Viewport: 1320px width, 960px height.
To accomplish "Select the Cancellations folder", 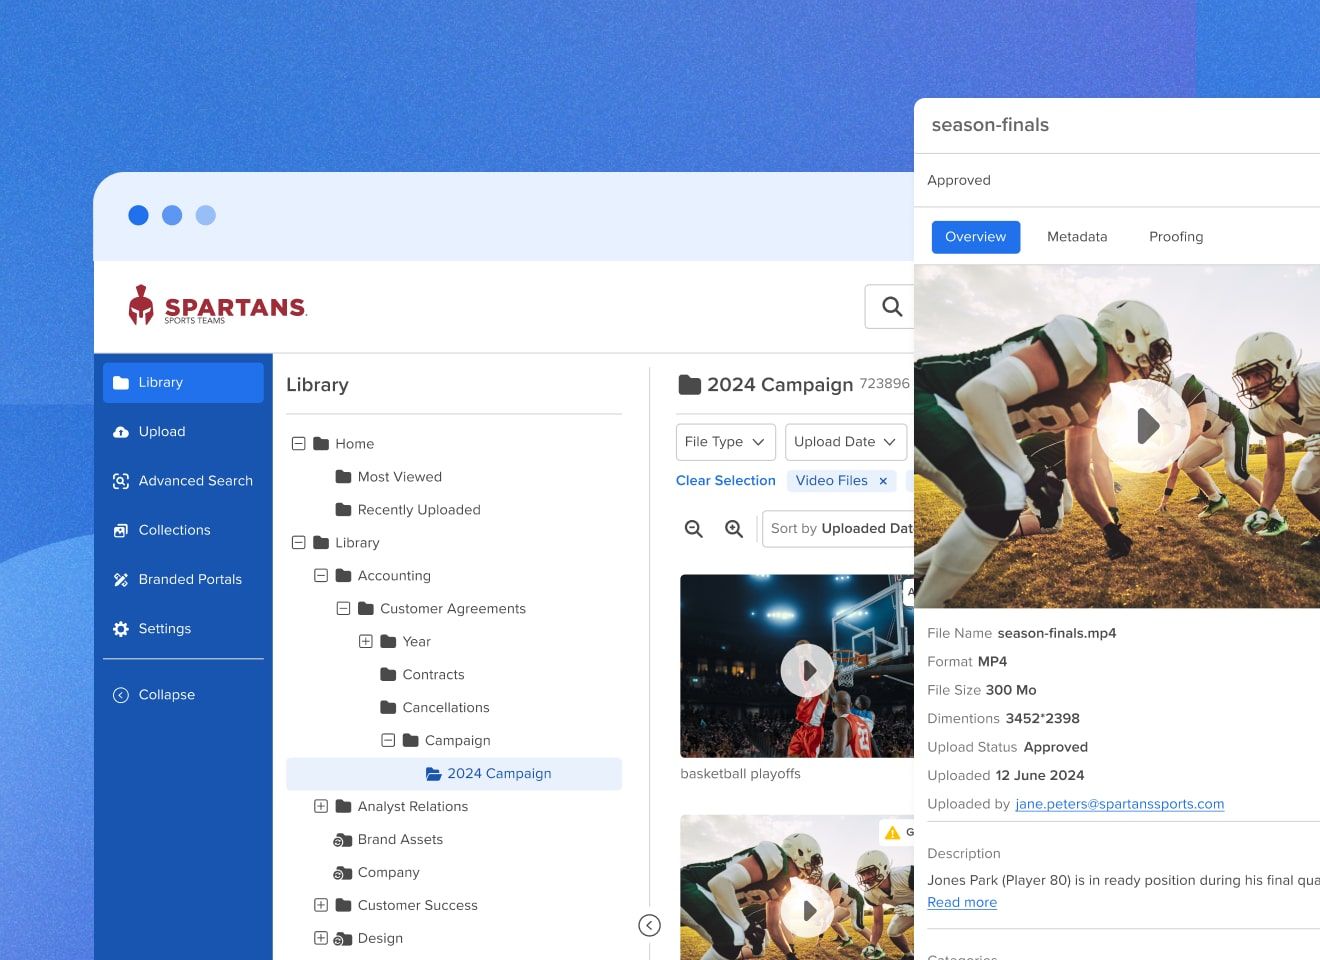I will pos(435,708).
